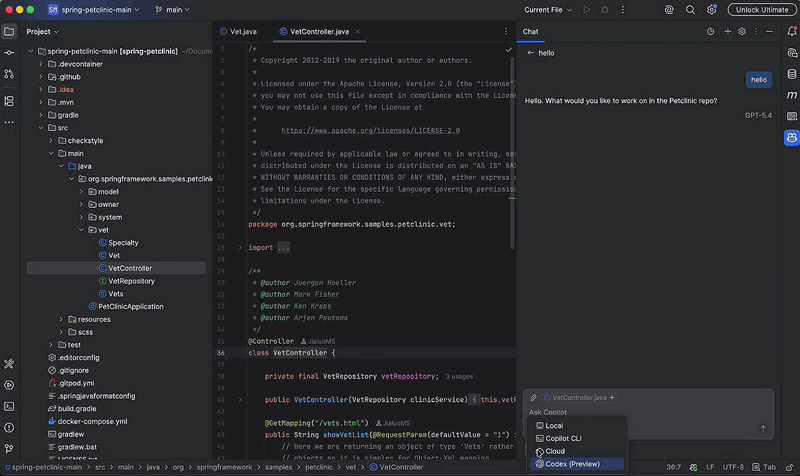The height and width of the screenshot is (476, 800).
Task: Click the Unlock Ultimate button
Action: point(762,10)
